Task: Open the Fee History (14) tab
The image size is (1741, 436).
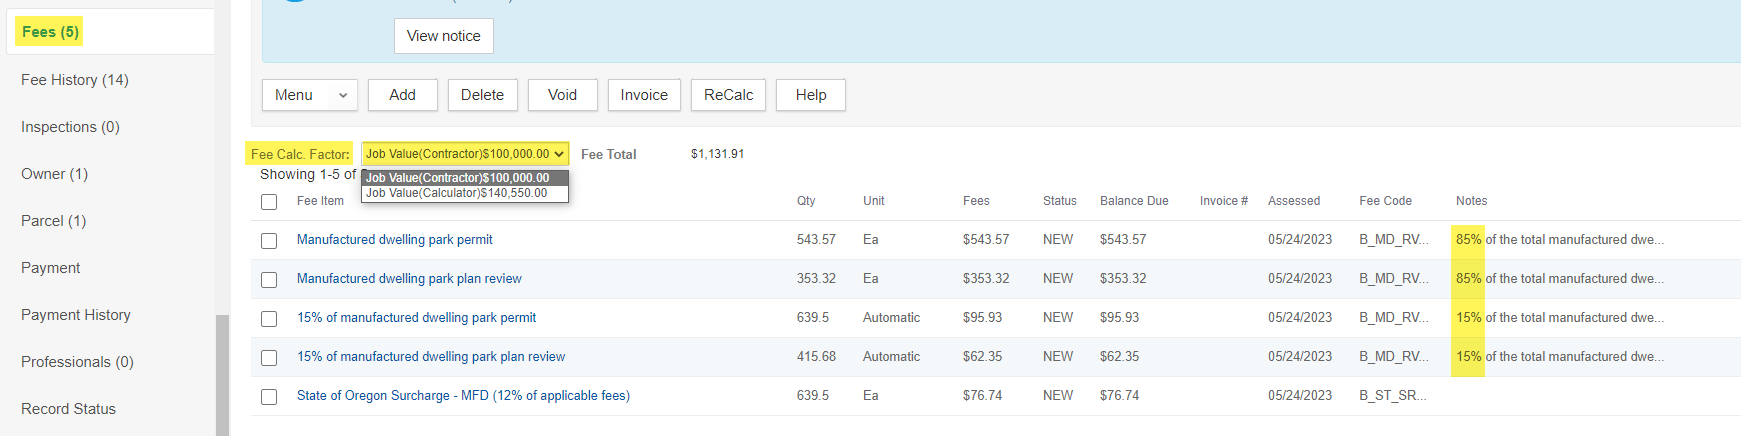Action: (75, 80)
